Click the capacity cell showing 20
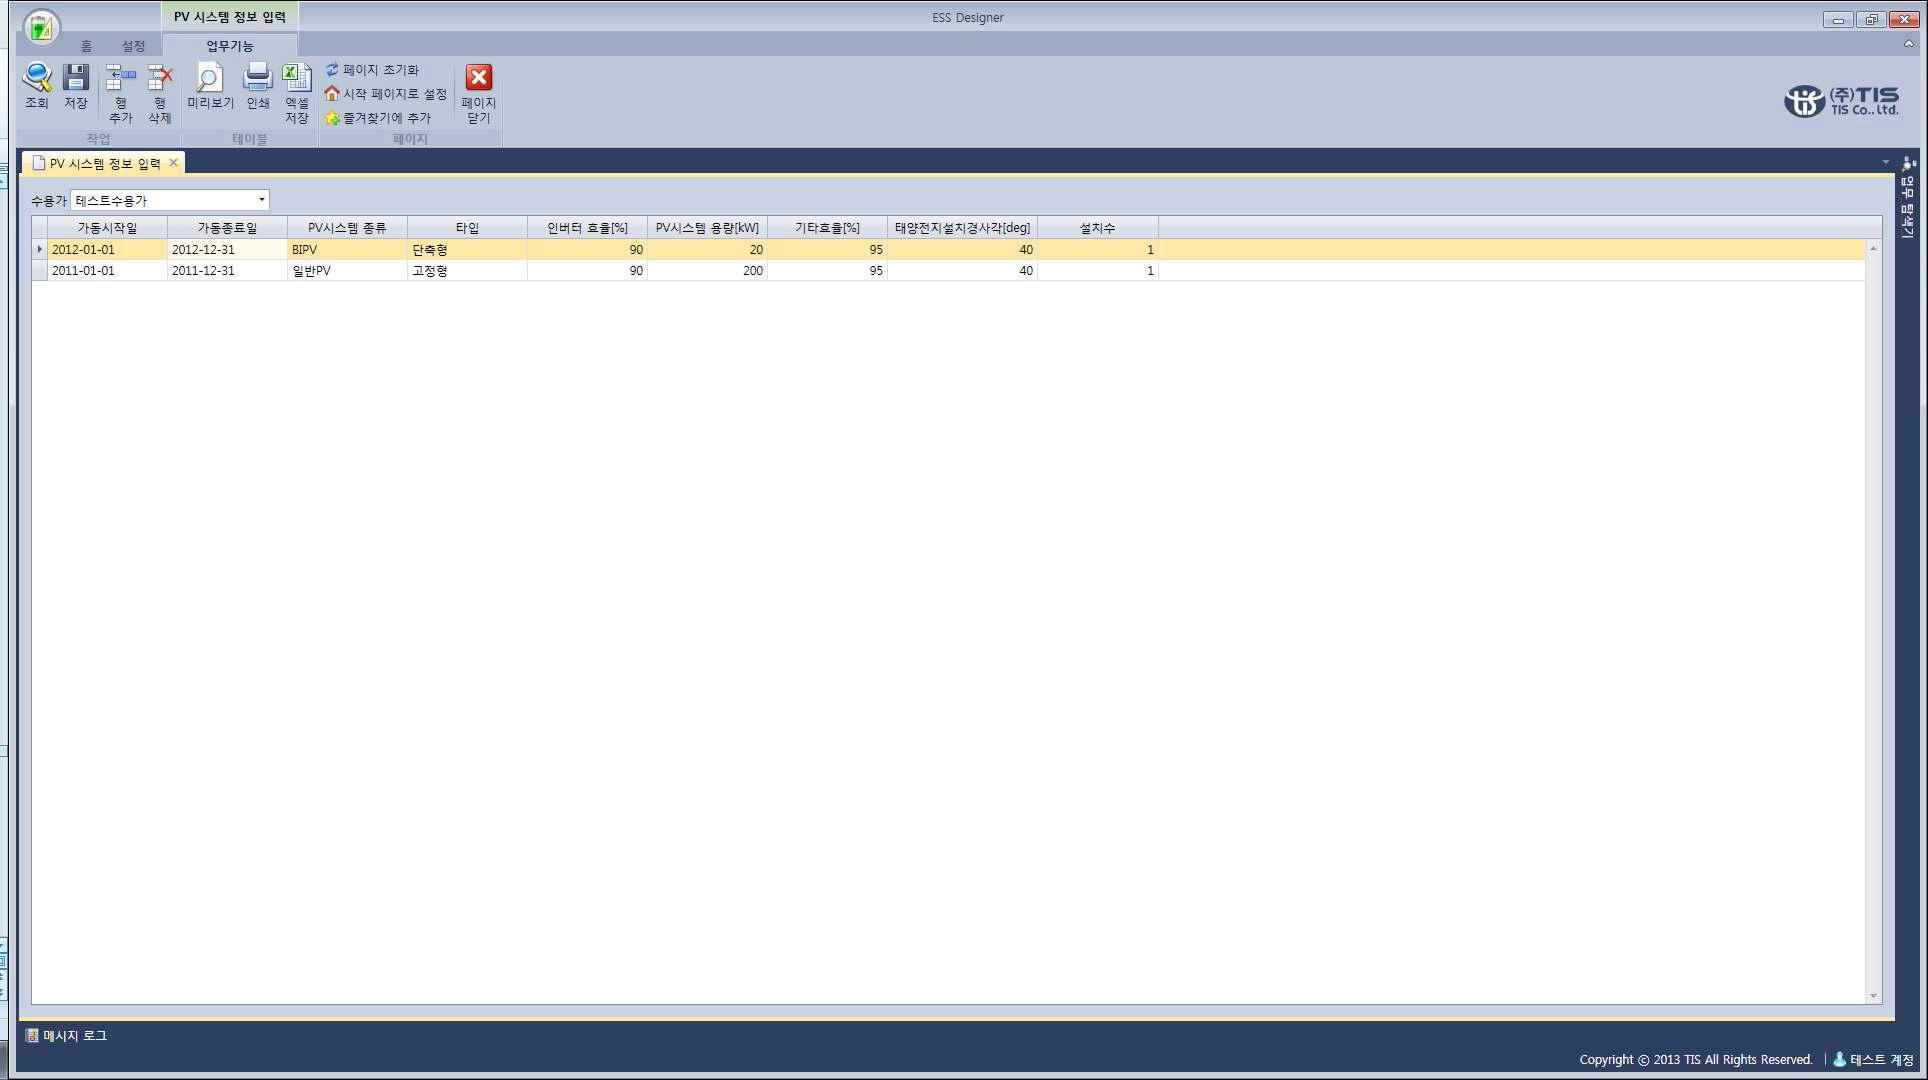 point(707,250)
